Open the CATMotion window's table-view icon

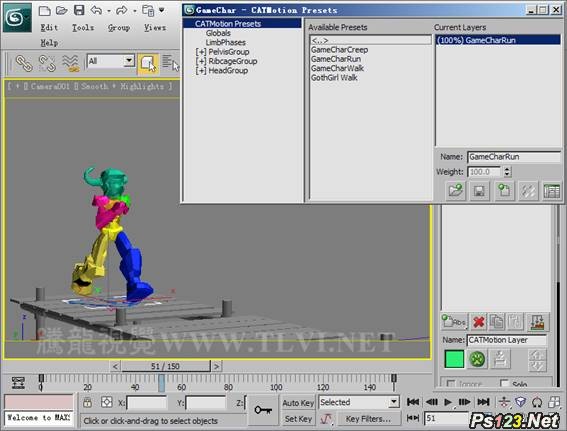tap(552, 190)
